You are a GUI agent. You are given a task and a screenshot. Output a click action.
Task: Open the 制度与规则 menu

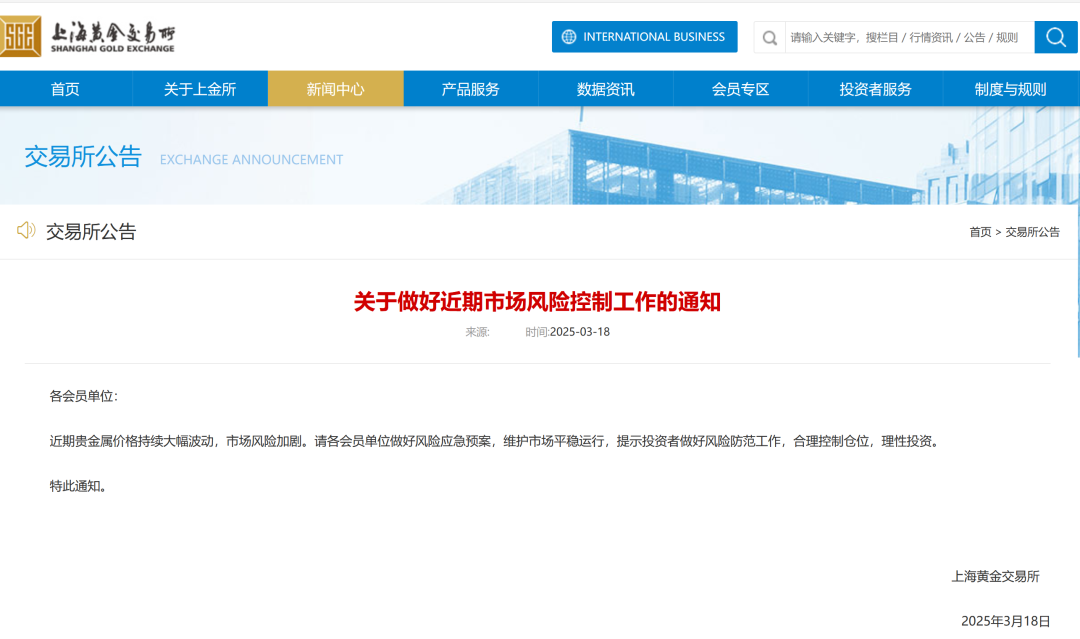[1010, 89]
